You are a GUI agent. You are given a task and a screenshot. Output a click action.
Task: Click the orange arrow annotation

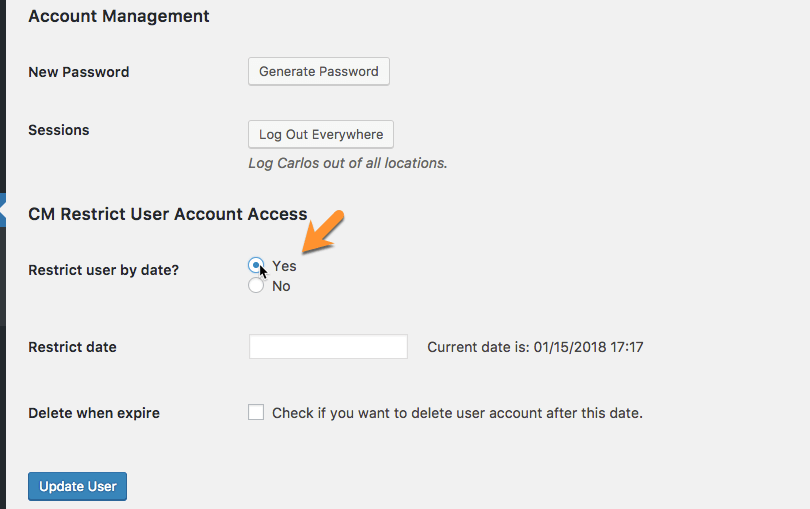tap(323, 232)
